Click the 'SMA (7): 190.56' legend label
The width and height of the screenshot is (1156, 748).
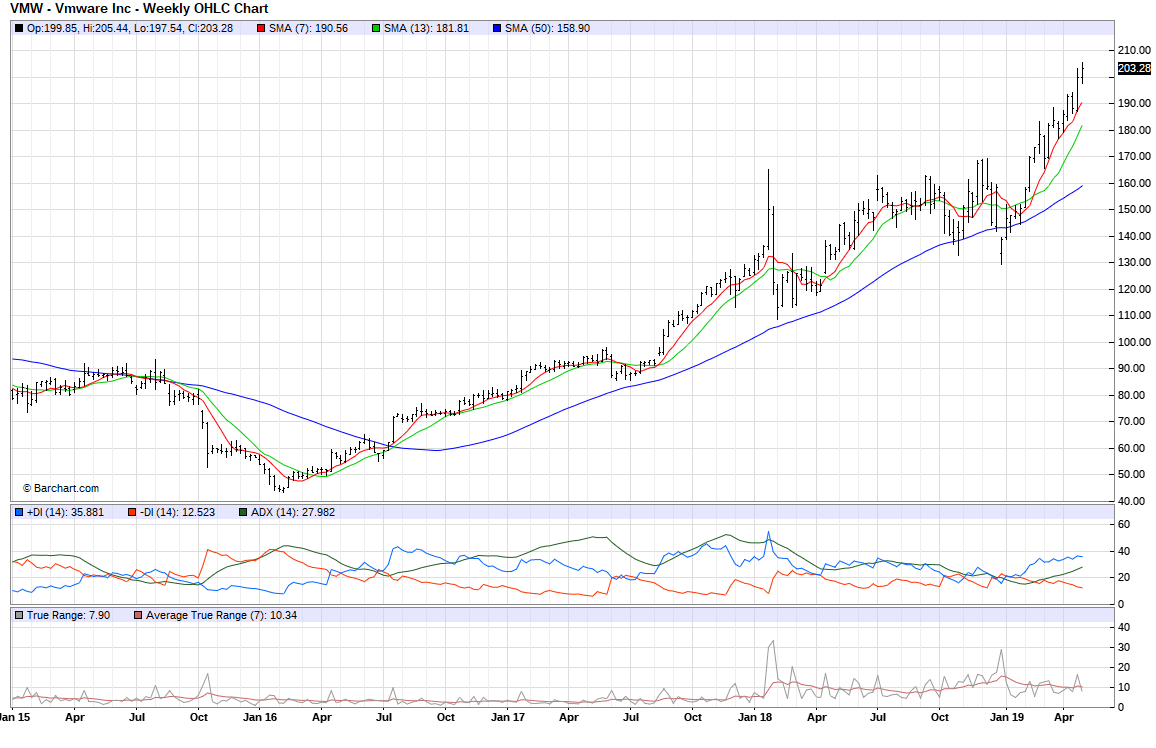(308, 29)
